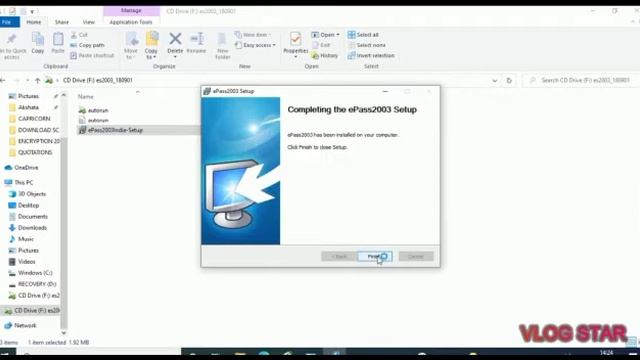Click Invert selection in ribbon
The width and height of the screenshot is (640, 360).
coord(371,56)
